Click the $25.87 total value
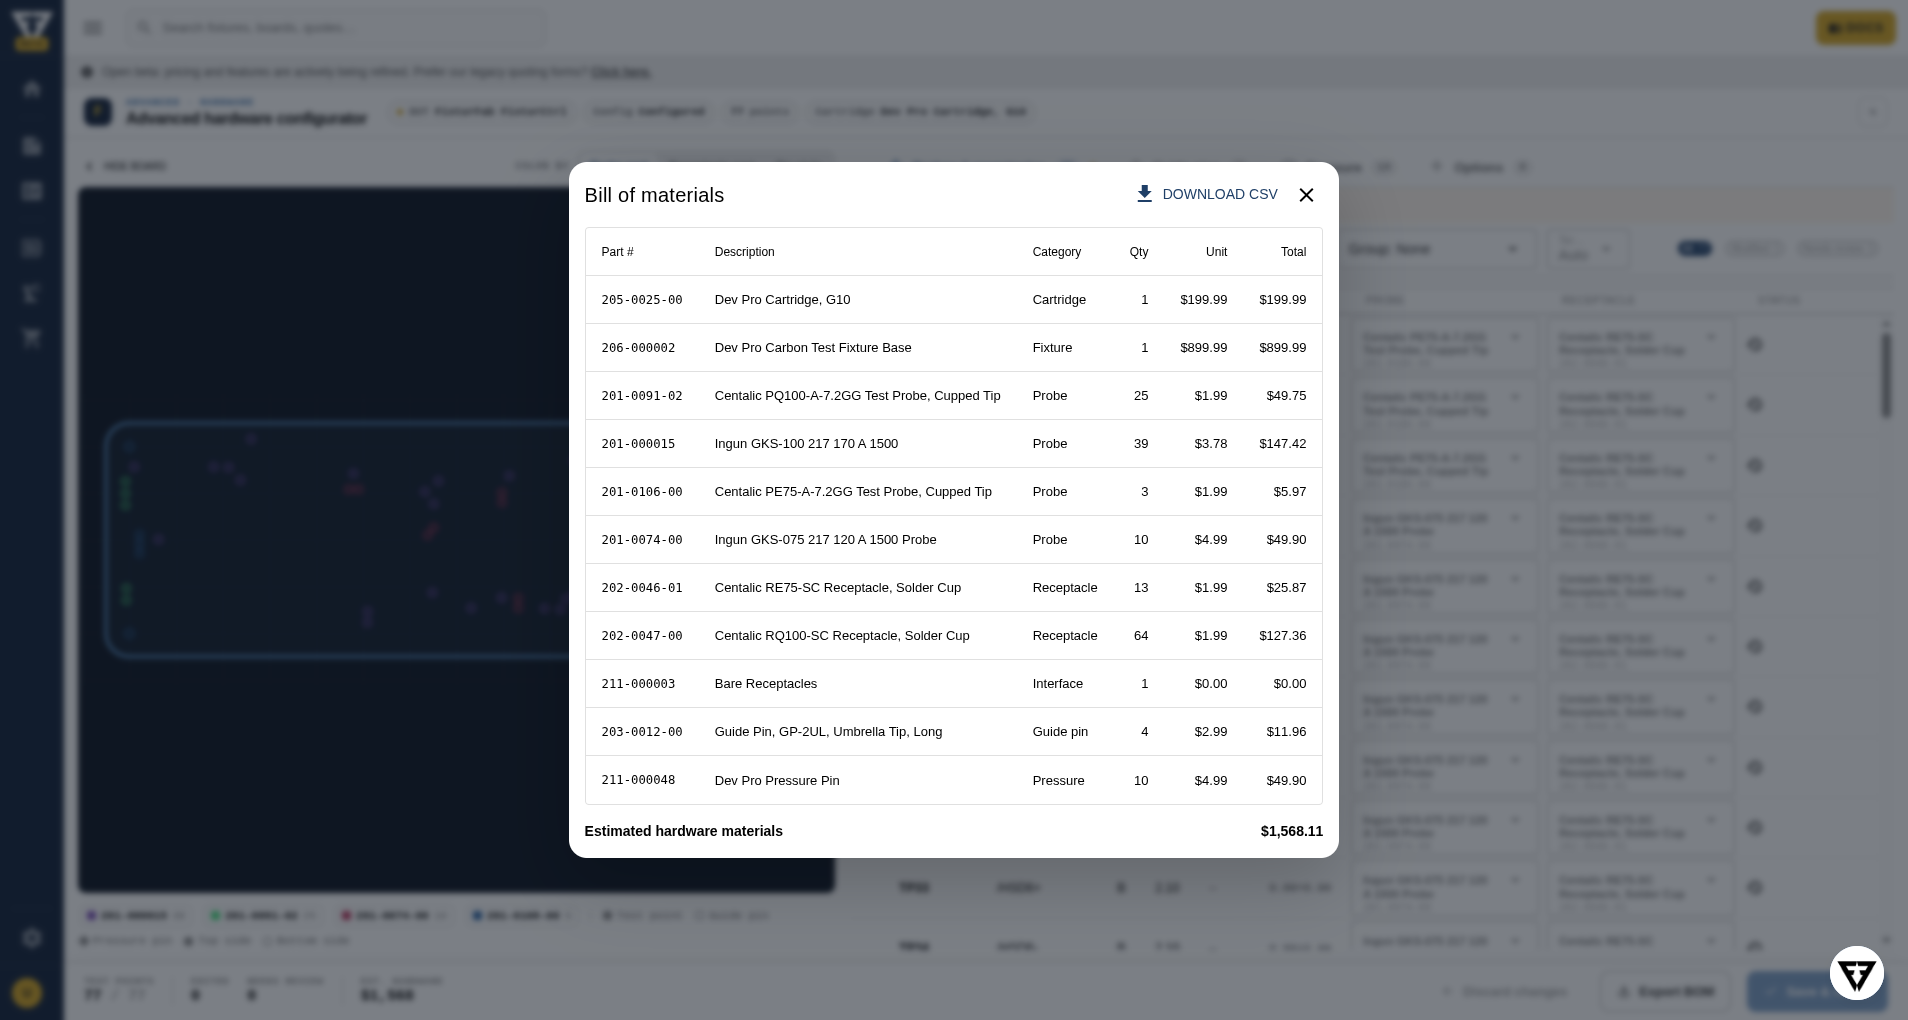1908x1020 pixels. coord(1286,588)
